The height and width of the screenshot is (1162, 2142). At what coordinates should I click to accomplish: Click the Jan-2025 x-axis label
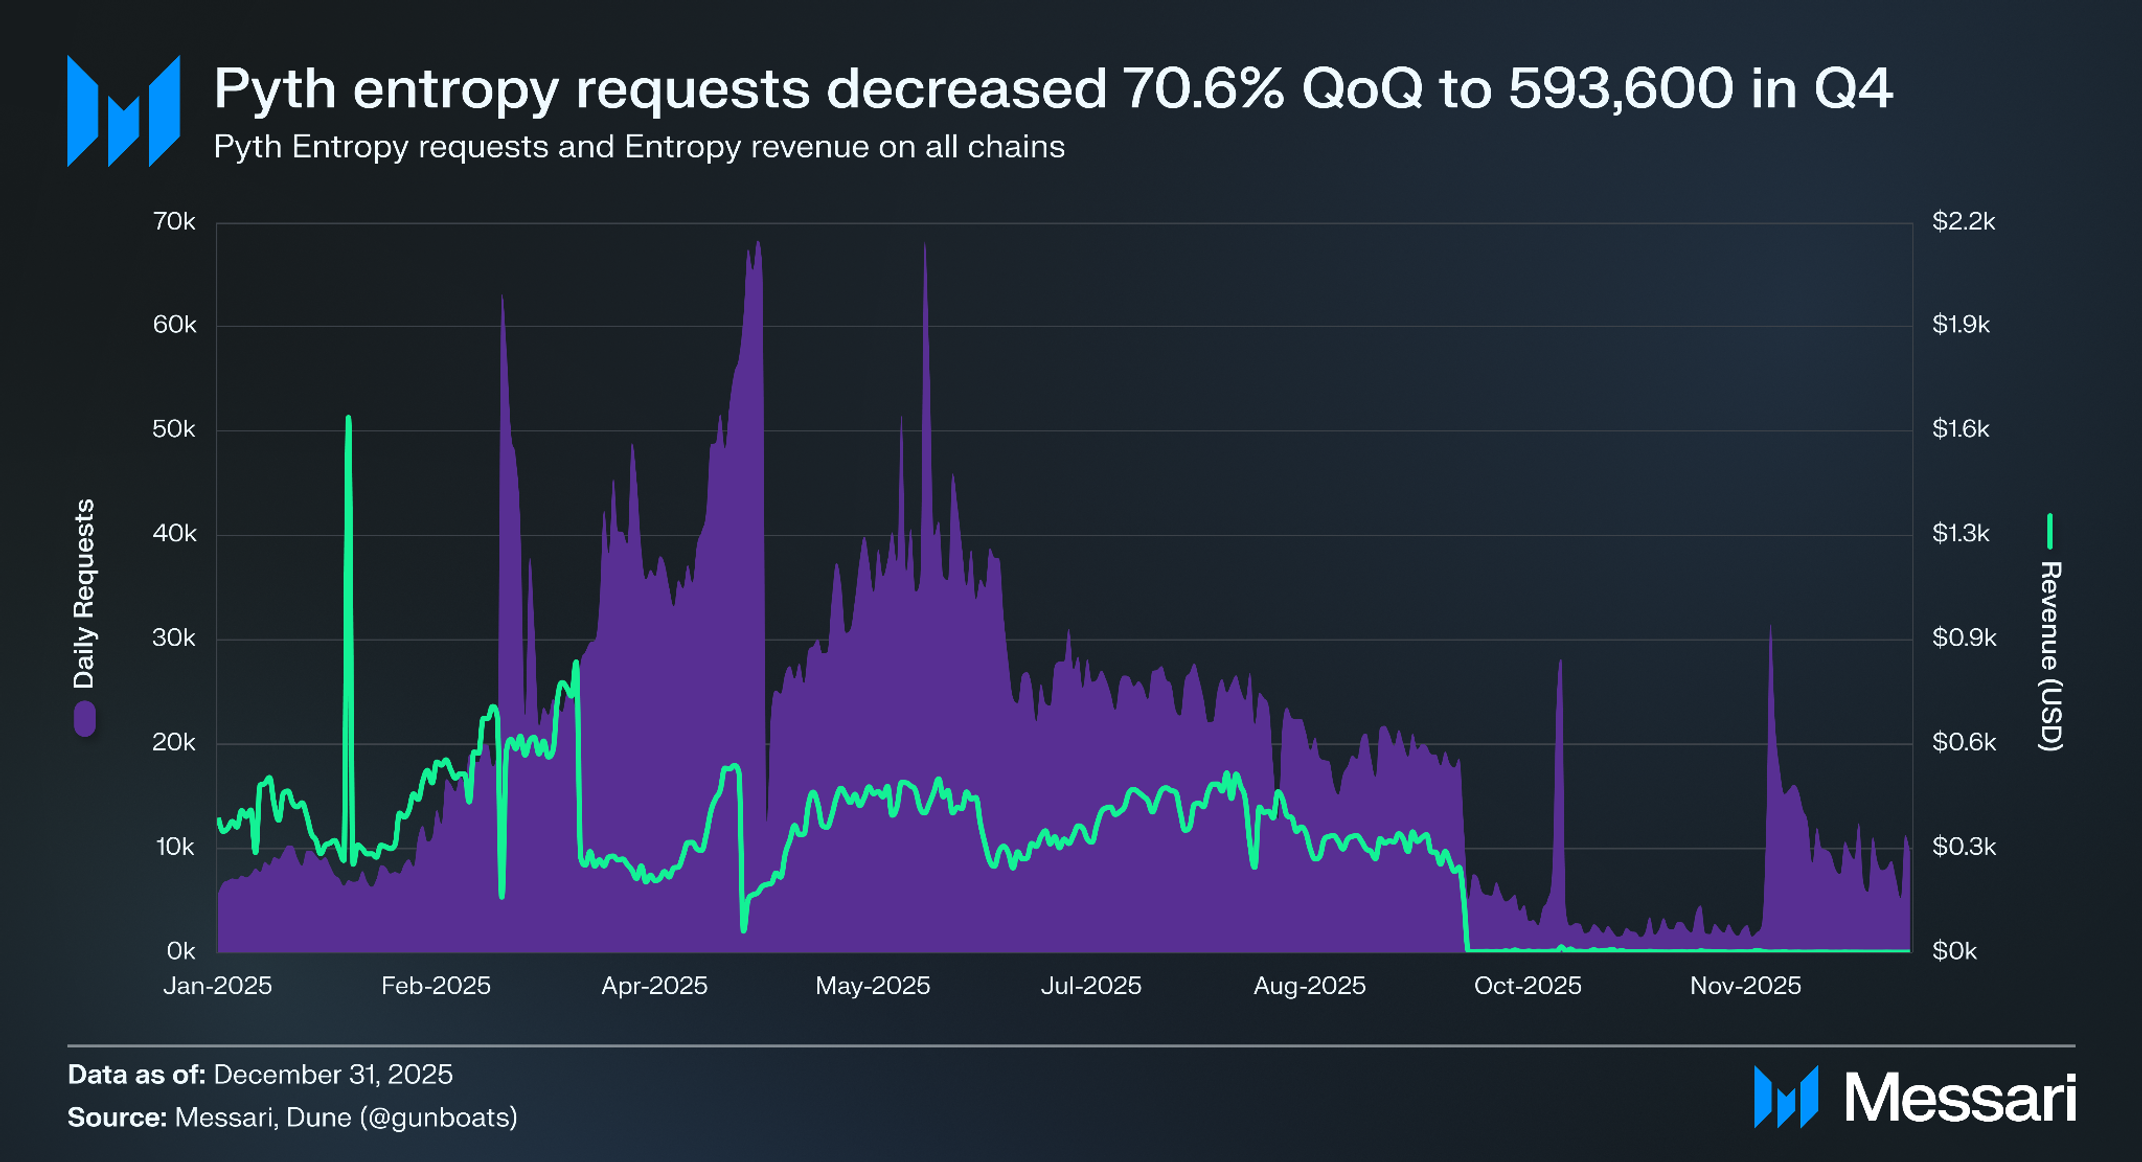point(217,986)
